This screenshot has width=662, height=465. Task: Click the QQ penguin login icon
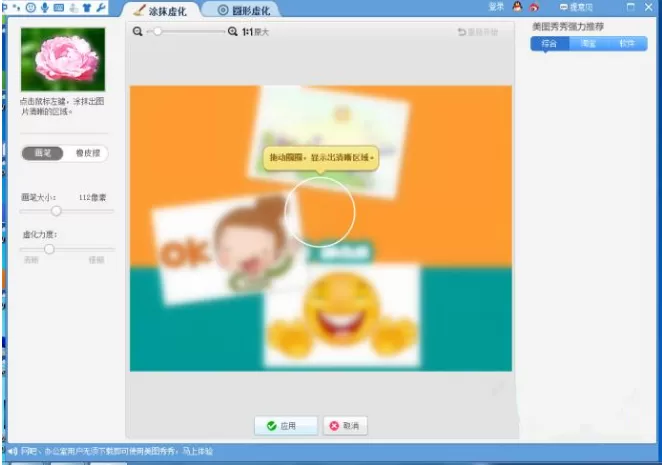517,7
